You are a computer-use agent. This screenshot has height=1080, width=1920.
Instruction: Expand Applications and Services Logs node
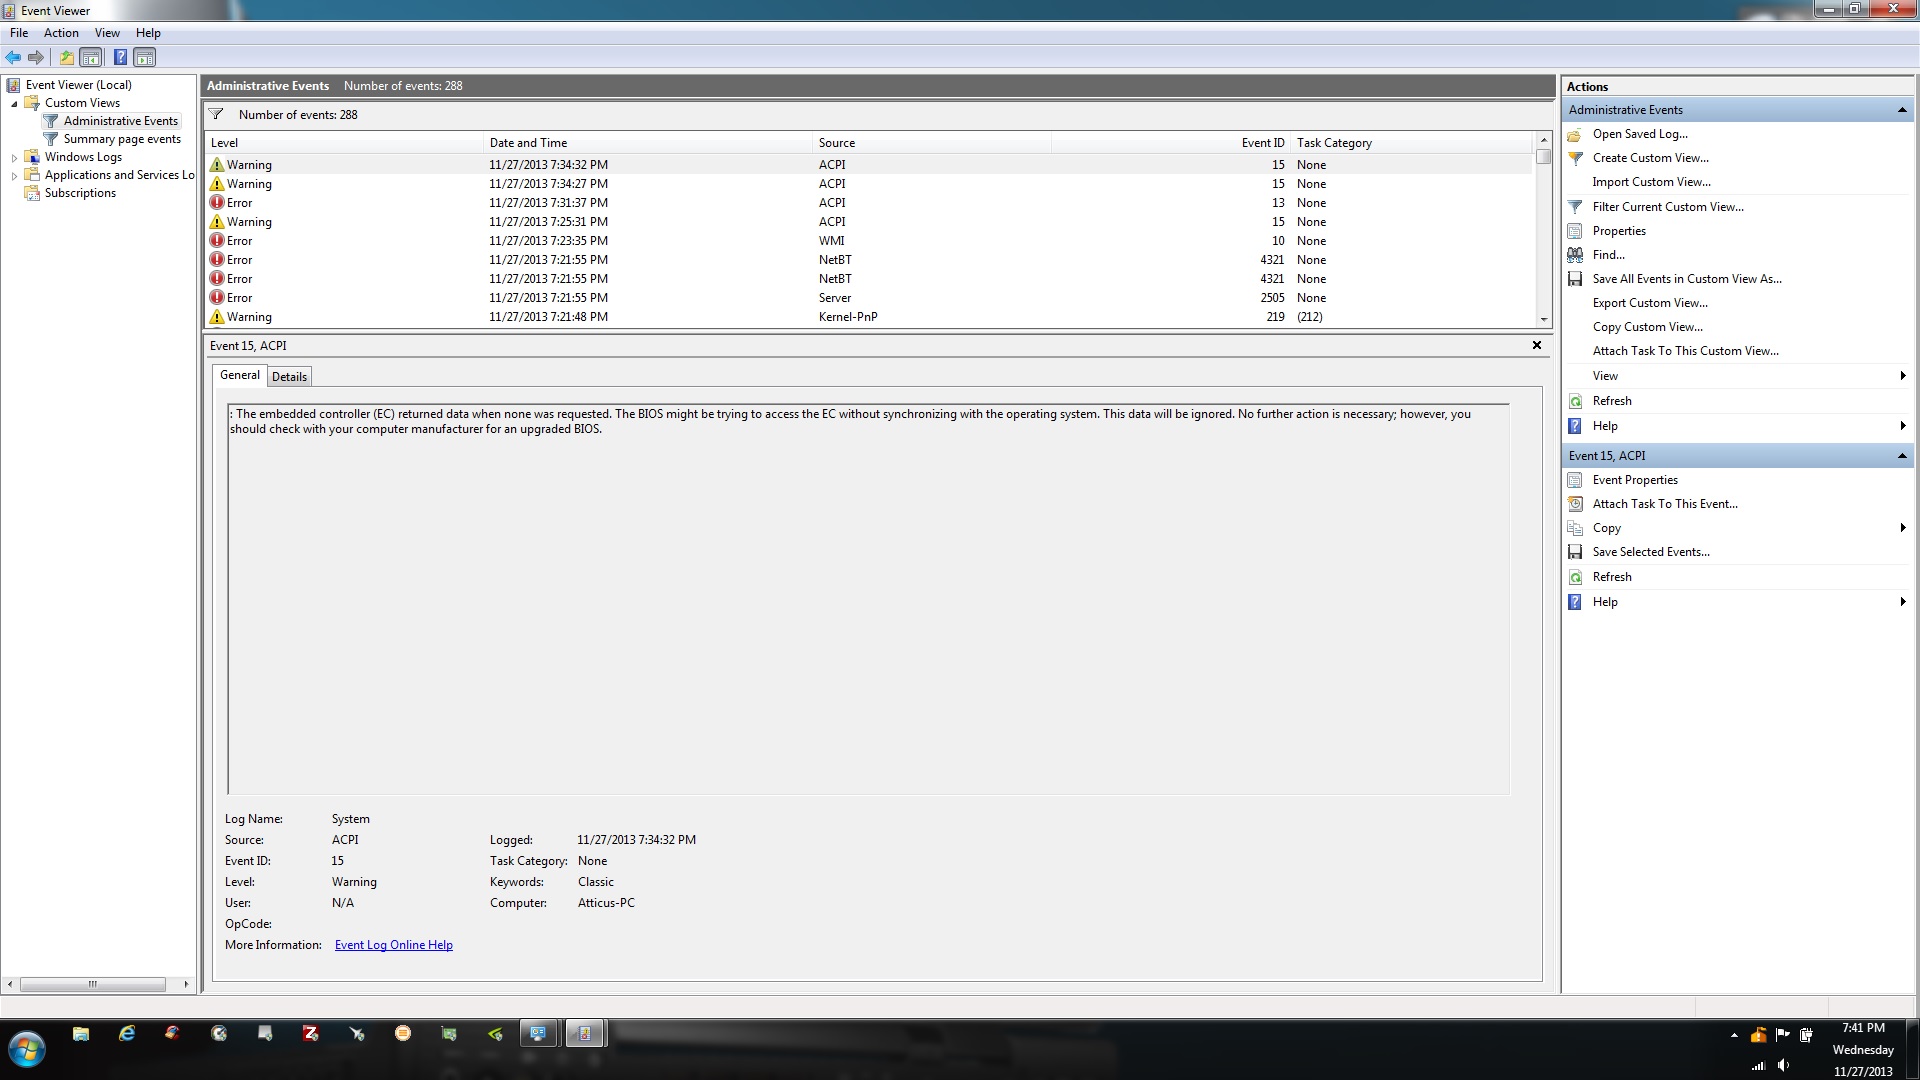[x=14, y=175]
